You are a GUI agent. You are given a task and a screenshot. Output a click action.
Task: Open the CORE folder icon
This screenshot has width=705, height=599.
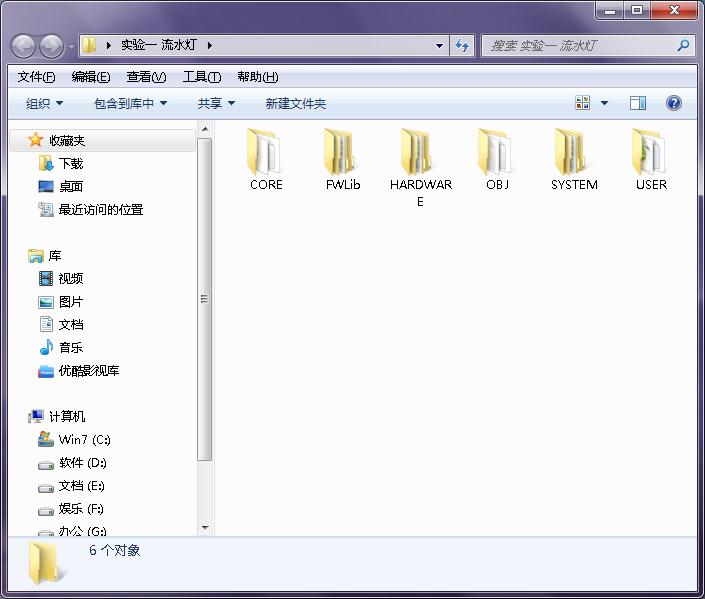point(264,152)
